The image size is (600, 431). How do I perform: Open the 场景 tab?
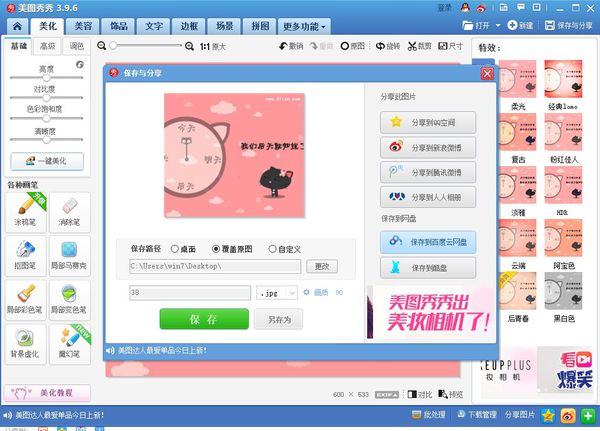[x=224, y=26]
